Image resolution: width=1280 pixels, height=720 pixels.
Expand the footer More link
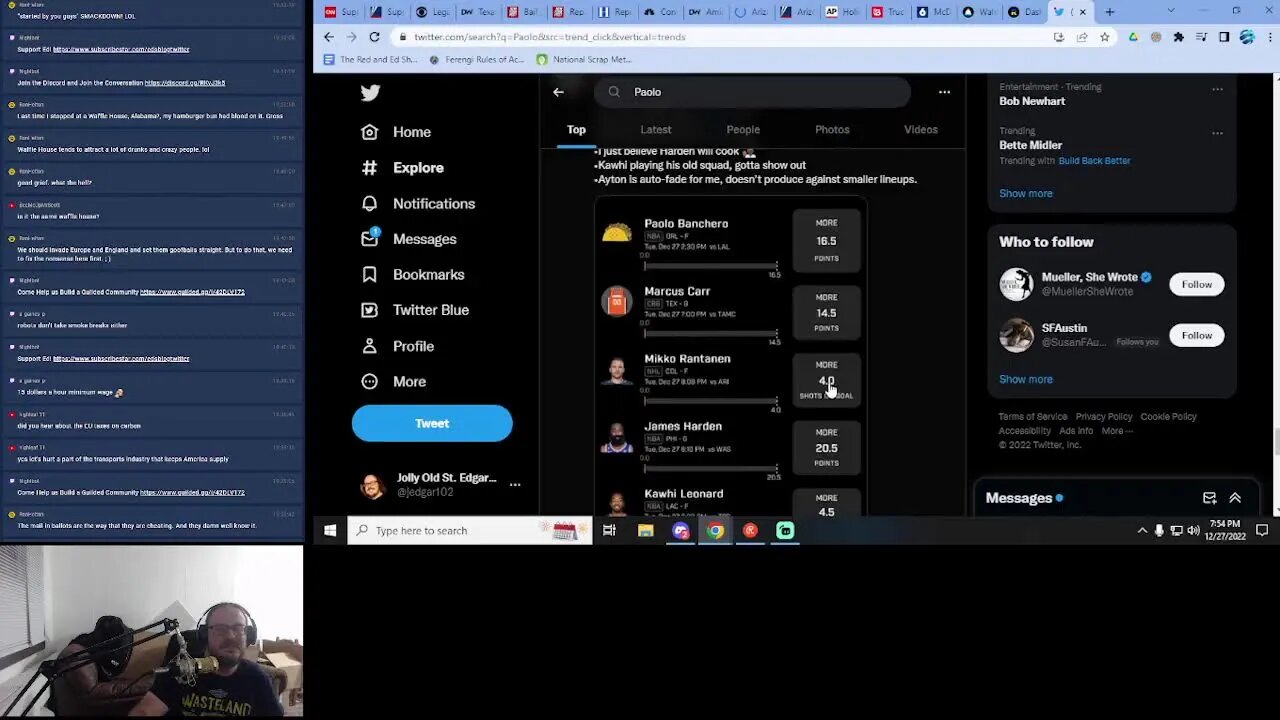click(1116, 431)
